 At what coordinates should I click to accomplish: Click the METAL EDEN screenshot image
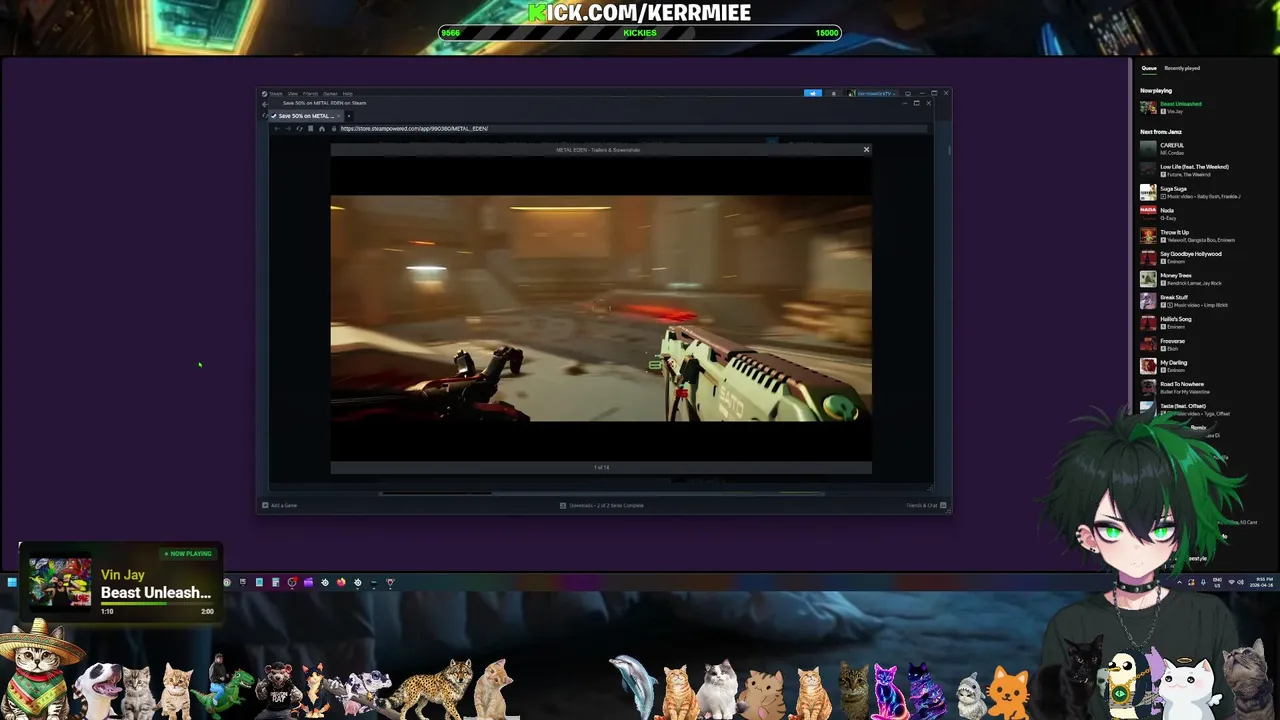(x=601, y=308)
